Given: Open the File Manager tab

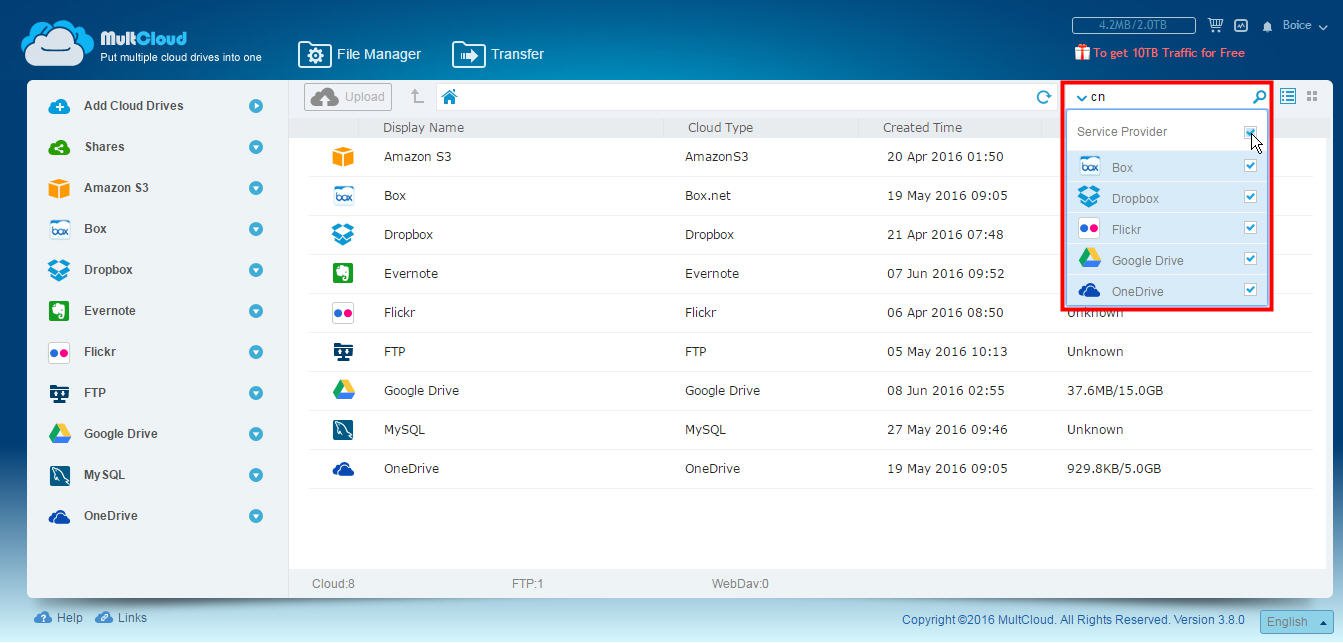Looking at the screenshot, I should tap(360, 54).
